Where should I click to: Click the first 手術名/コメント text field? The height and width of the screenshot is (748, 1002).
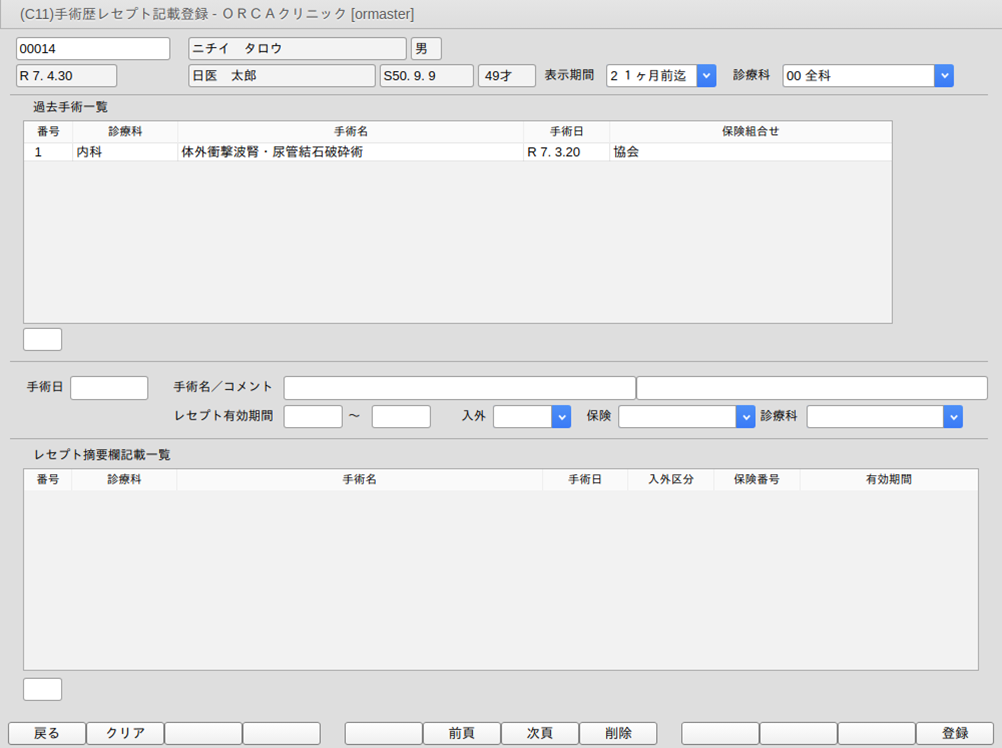[x=459, y=388]
